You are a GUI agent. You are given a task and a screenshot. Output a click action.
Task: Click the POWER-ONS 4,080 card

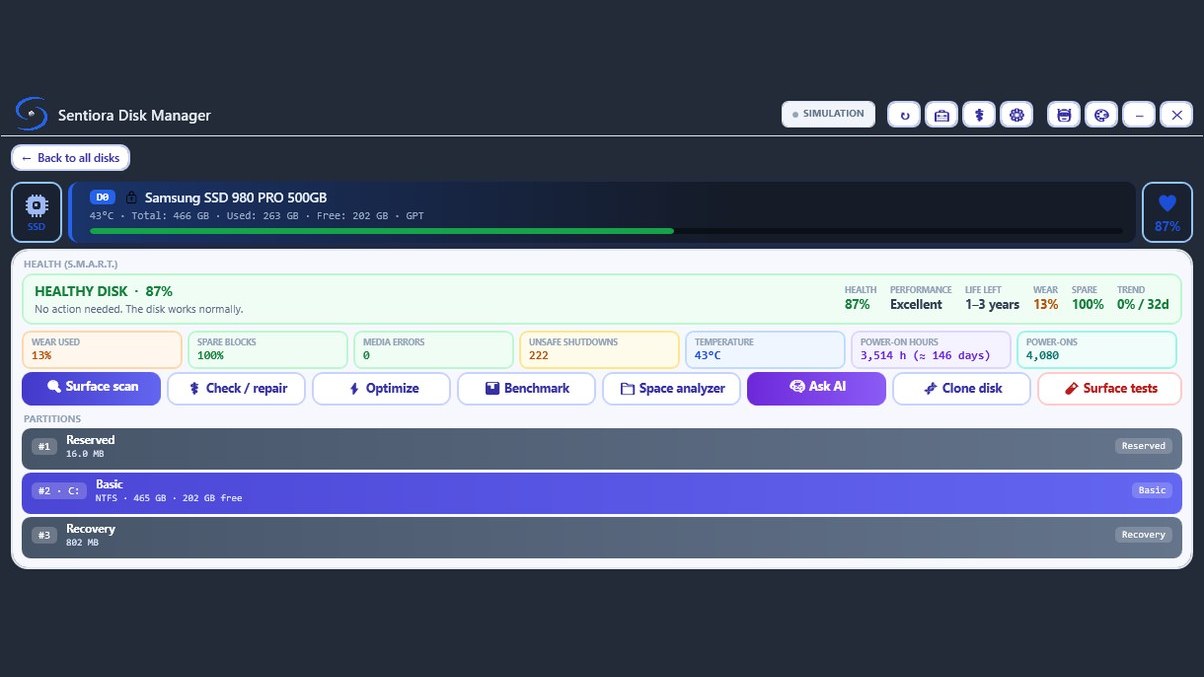click(x=1096, y=350)
